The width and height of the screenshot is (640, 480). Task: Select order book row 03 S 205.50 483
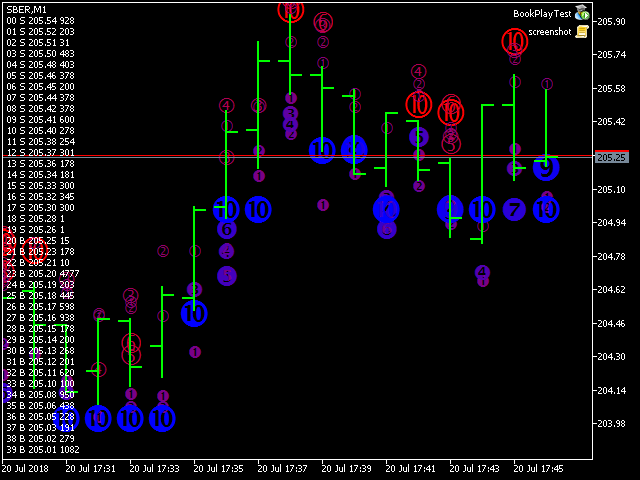tap(40, 54)
